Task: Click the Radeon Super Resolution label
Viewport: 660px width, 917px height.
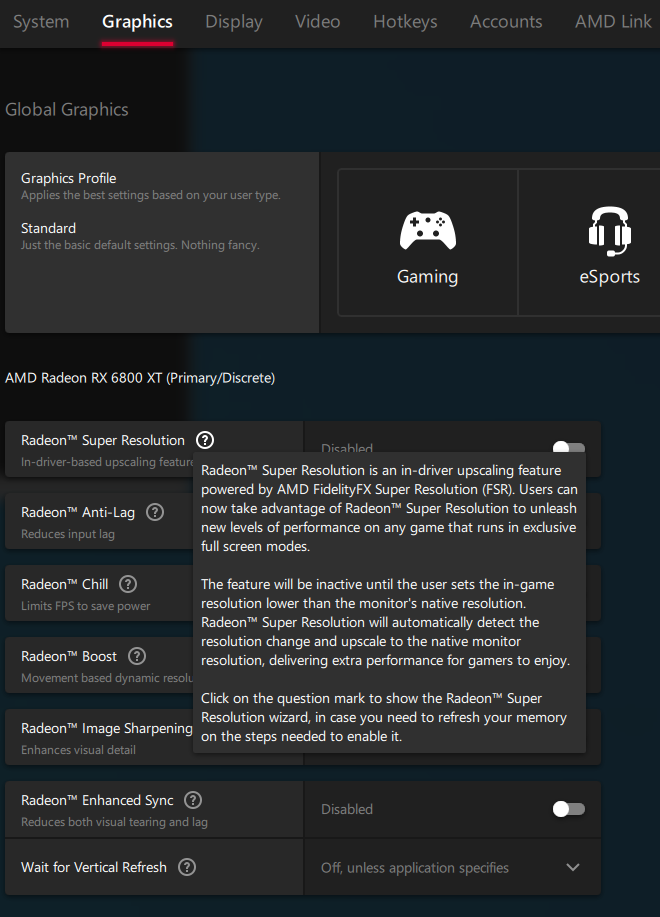Action: coord(103,440)
